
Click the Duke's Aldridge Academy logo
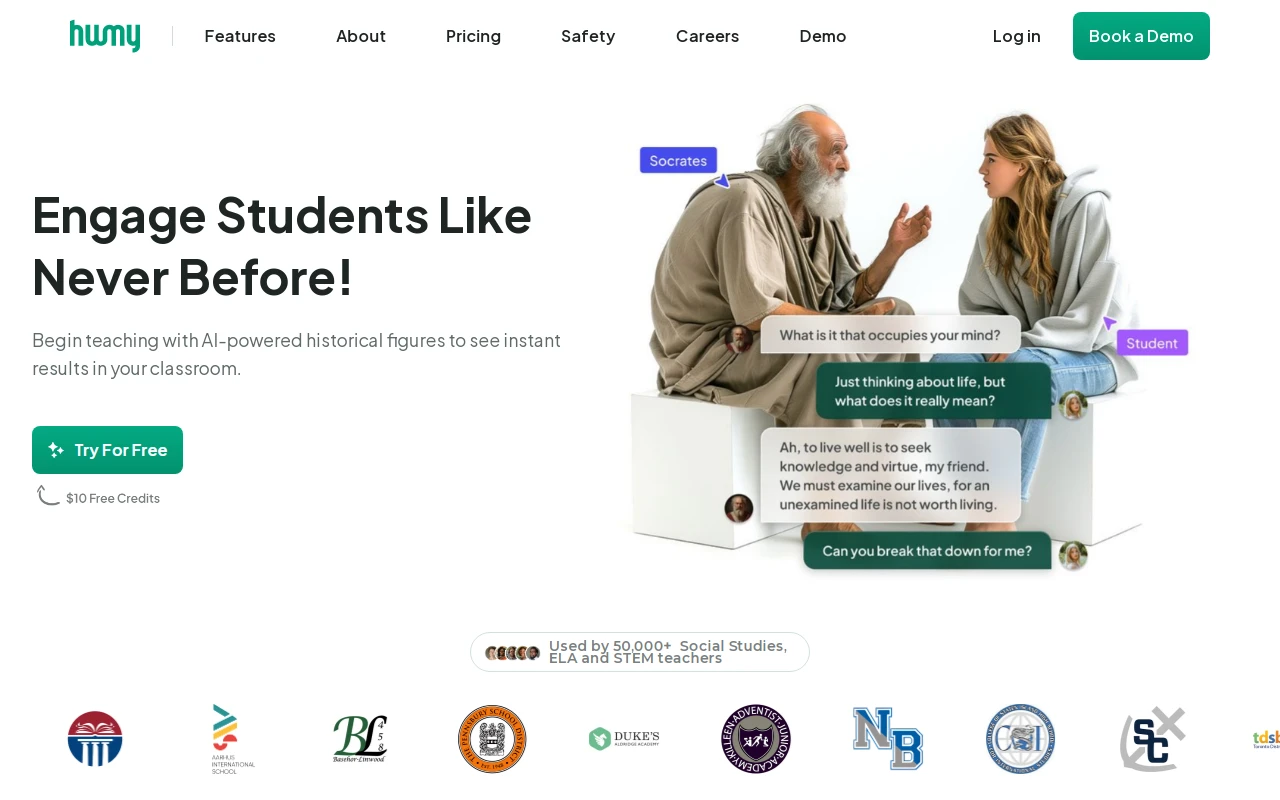624,739
